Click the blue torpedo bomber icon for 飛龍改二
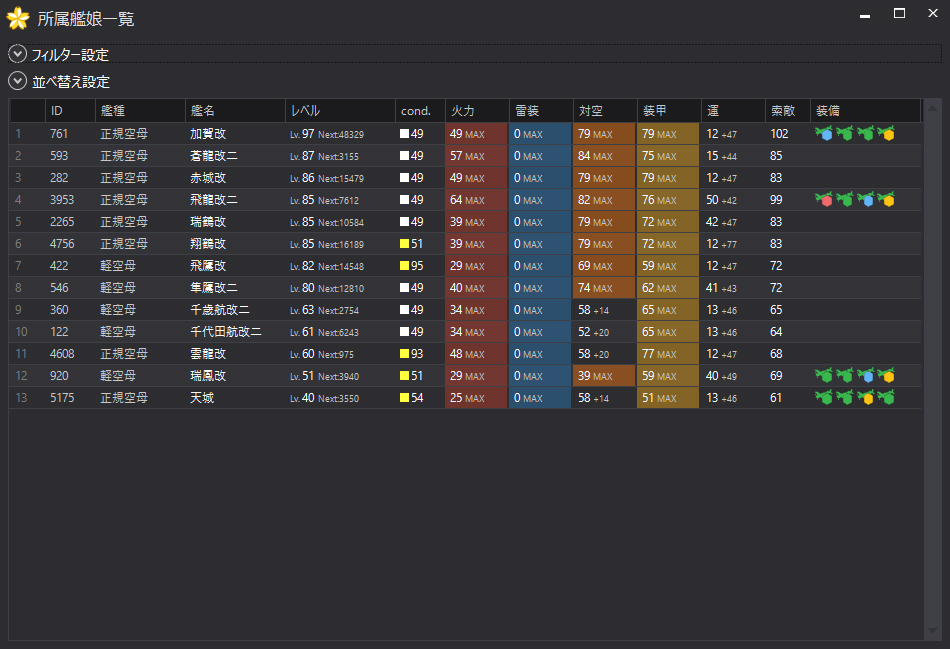Image resolution: width=950 pixels, height=649 pixels. 865,199
